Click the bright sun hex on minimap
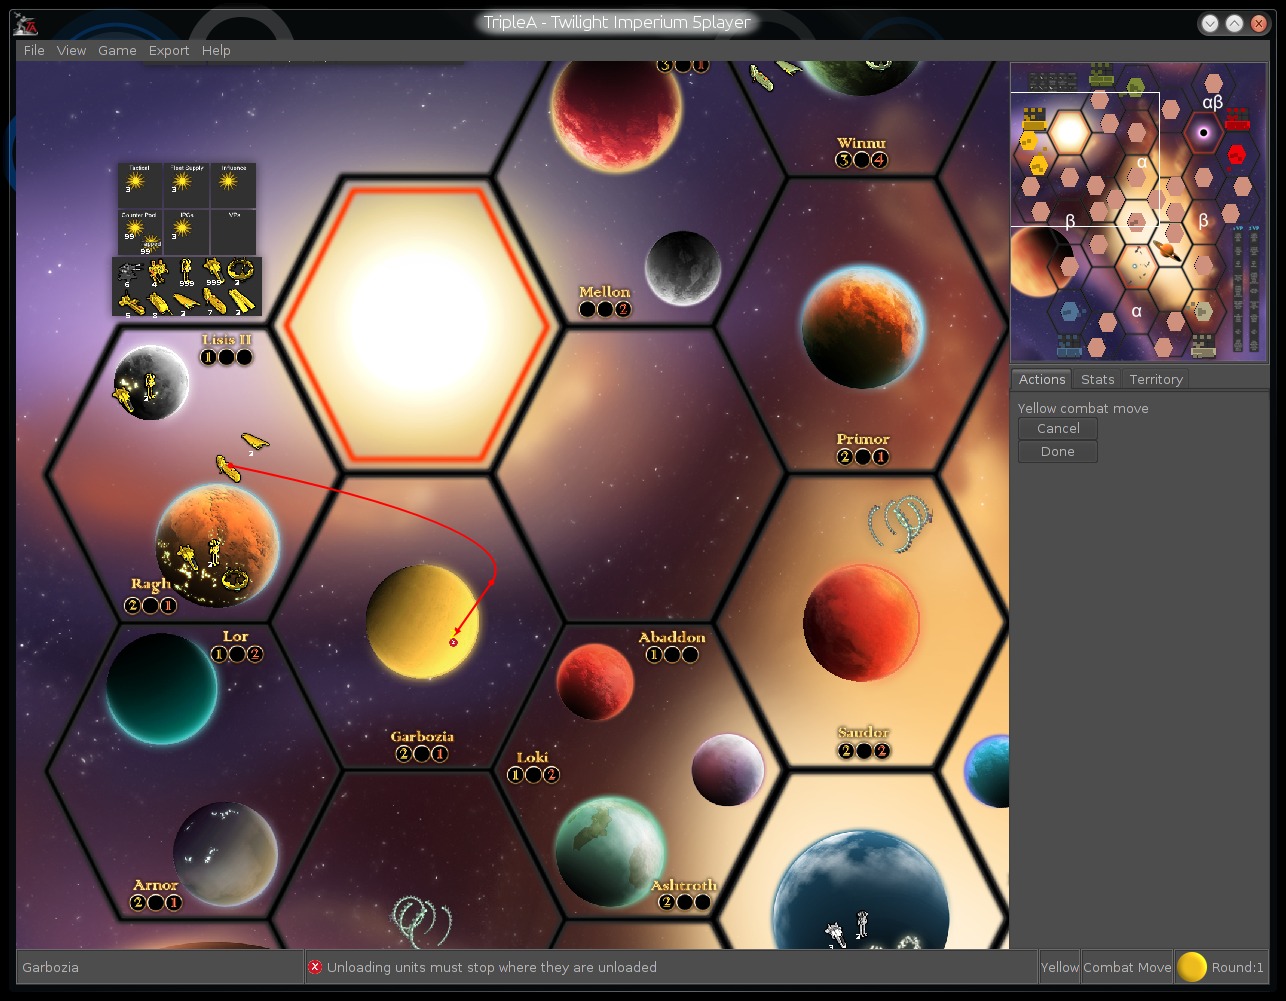The height and width of the screenshot is (1001, 1286). [1069, 132]
